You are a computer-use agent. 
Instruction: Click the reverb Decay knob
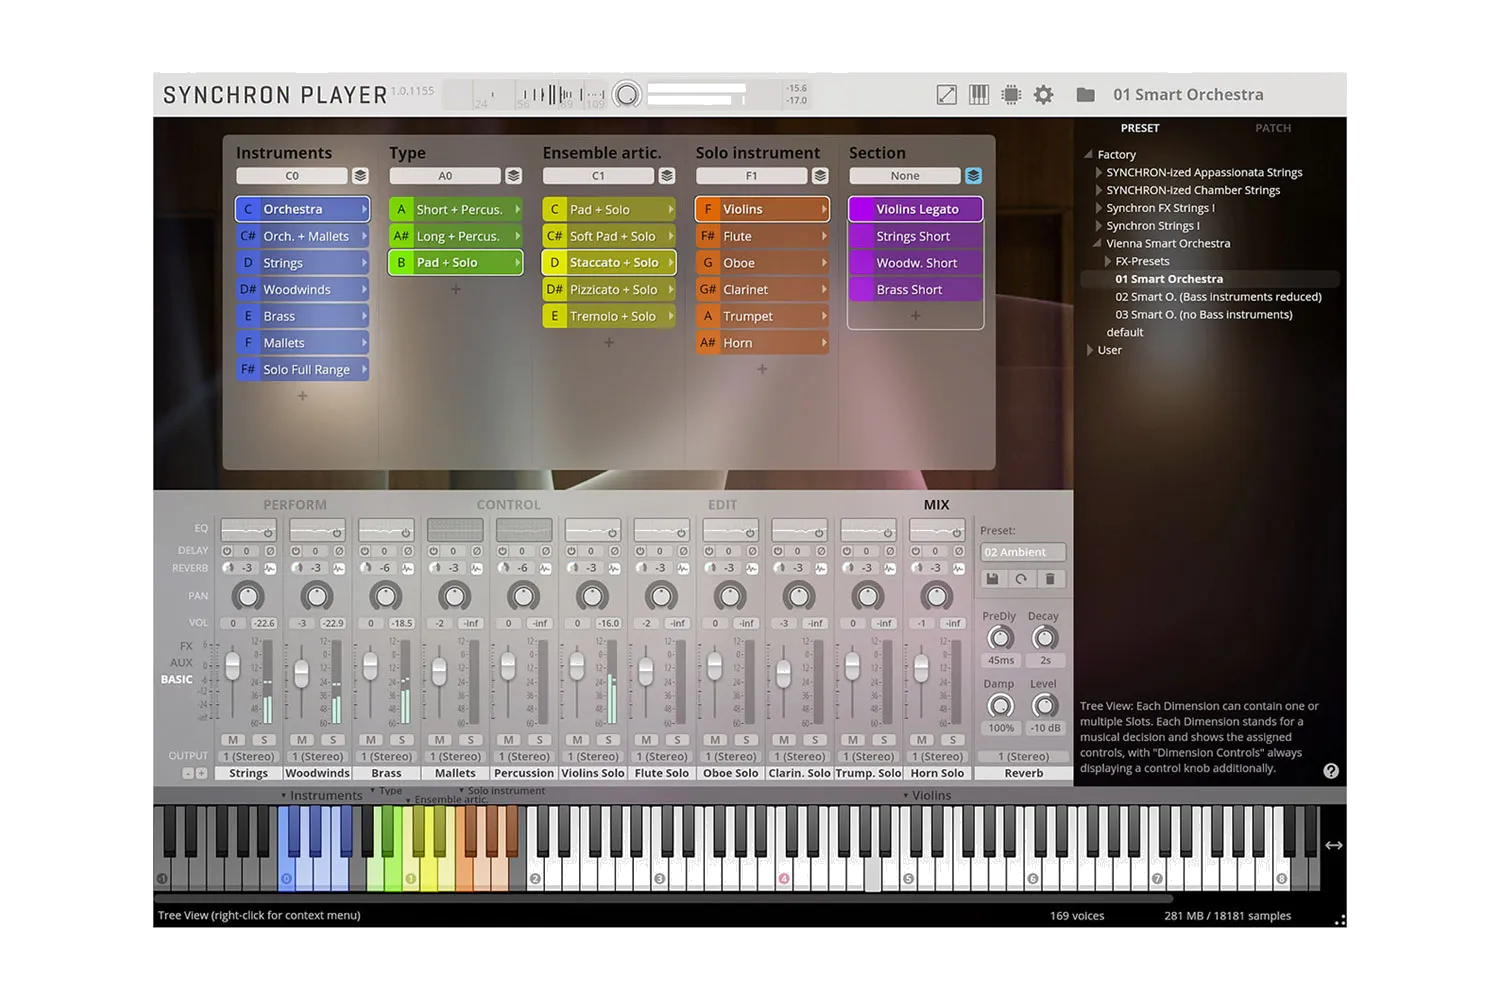[1044, 638]
